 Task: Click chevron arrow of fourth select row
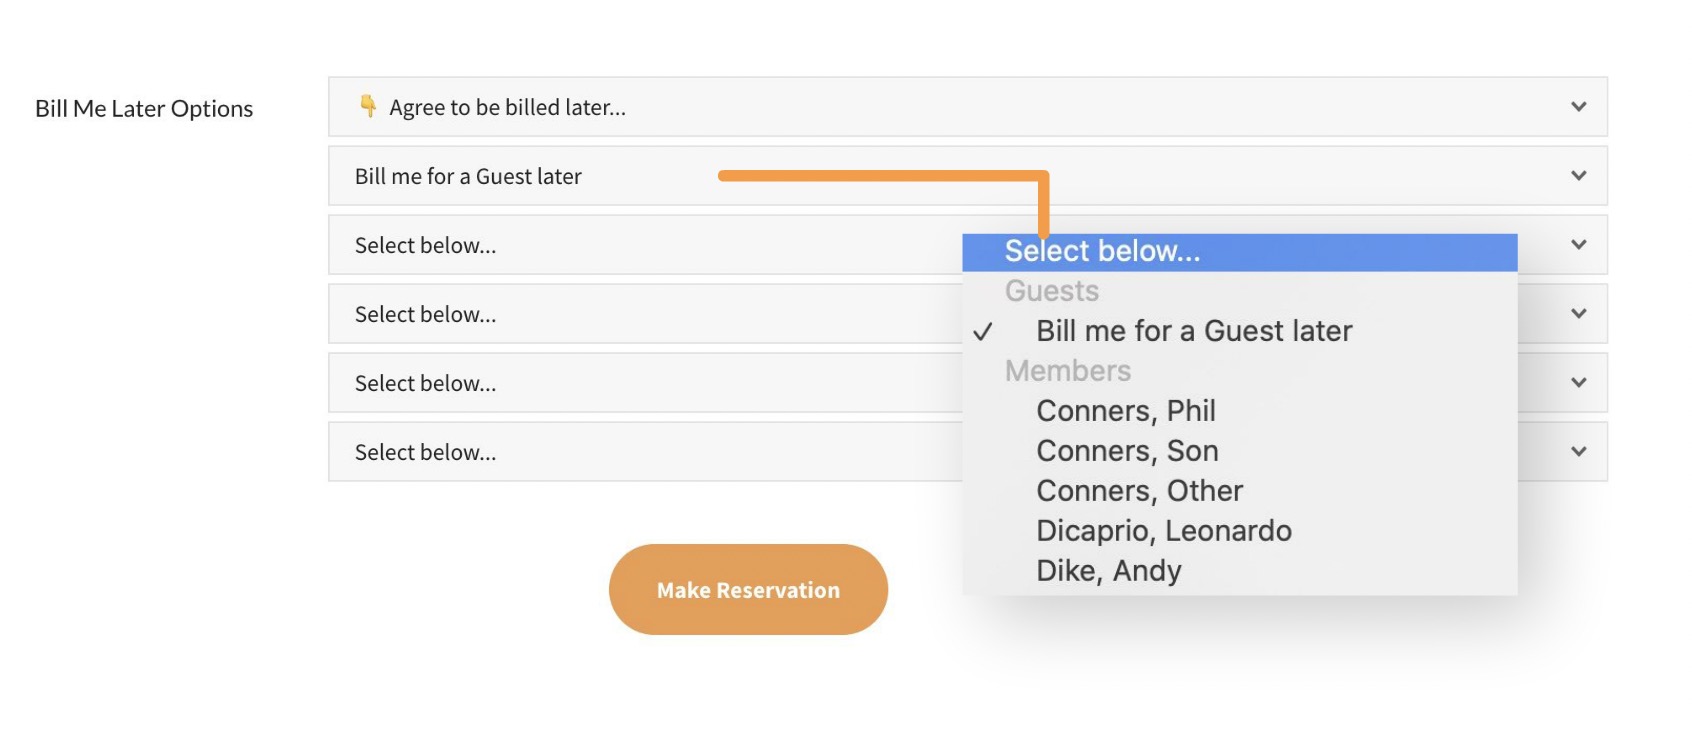tap(1578, 314)
